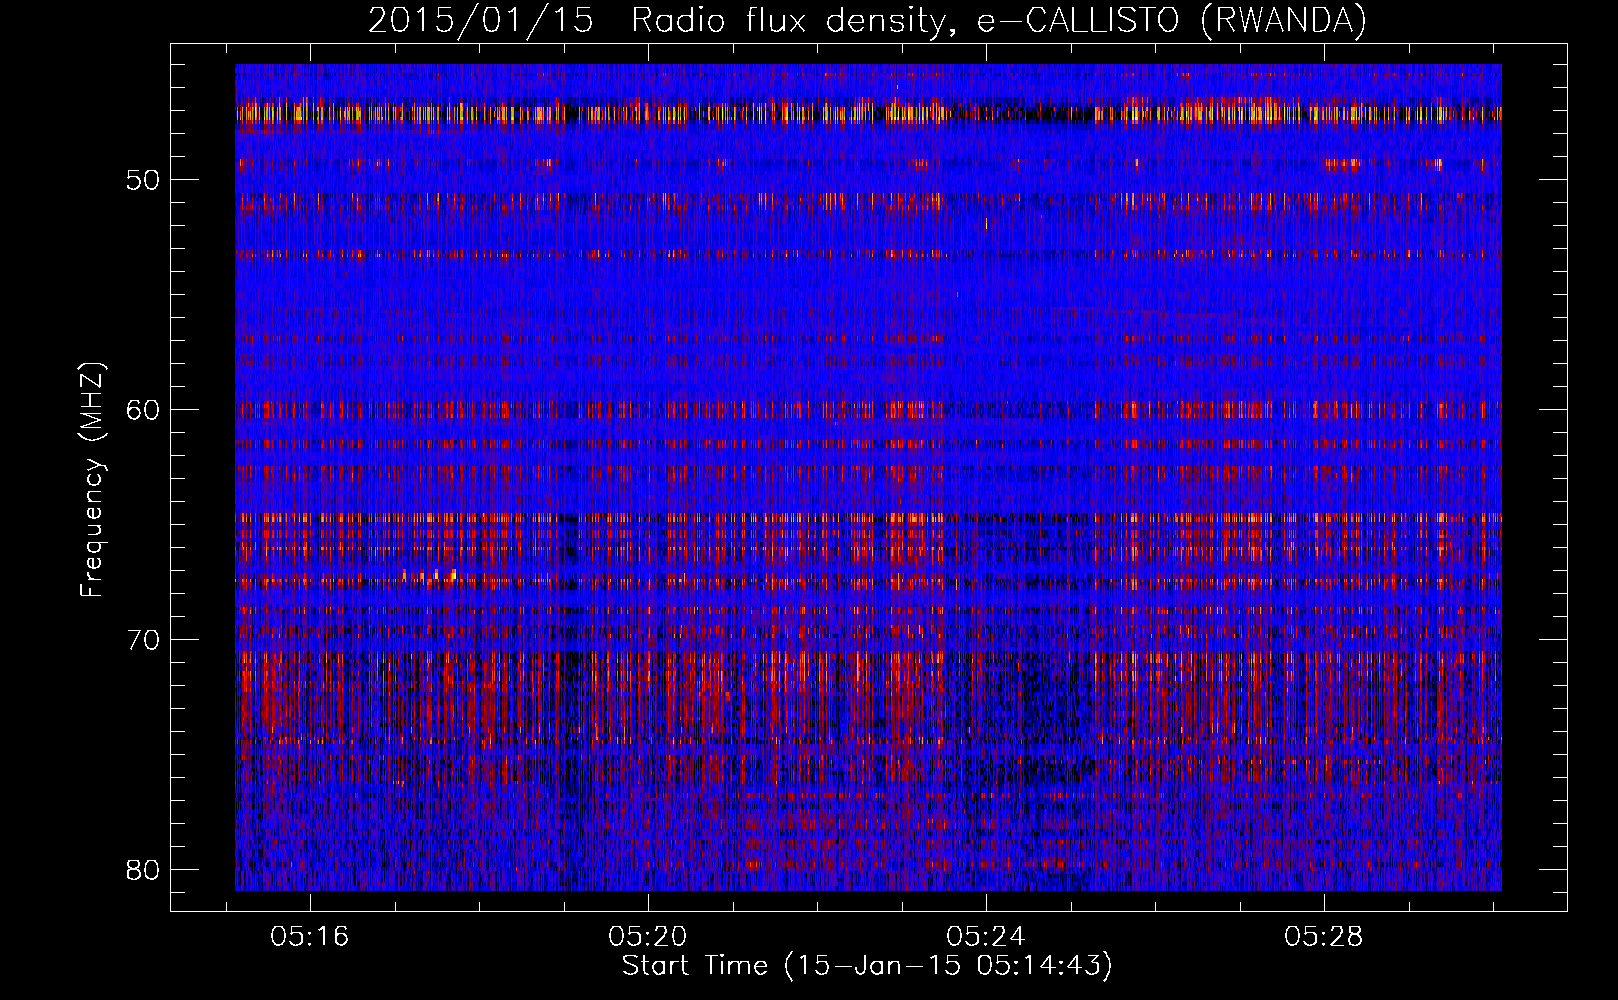Select the e-CALLISTO text in the title
The height and width of the screenshot is (1000, 1618).
click(x=1078, y=22)
